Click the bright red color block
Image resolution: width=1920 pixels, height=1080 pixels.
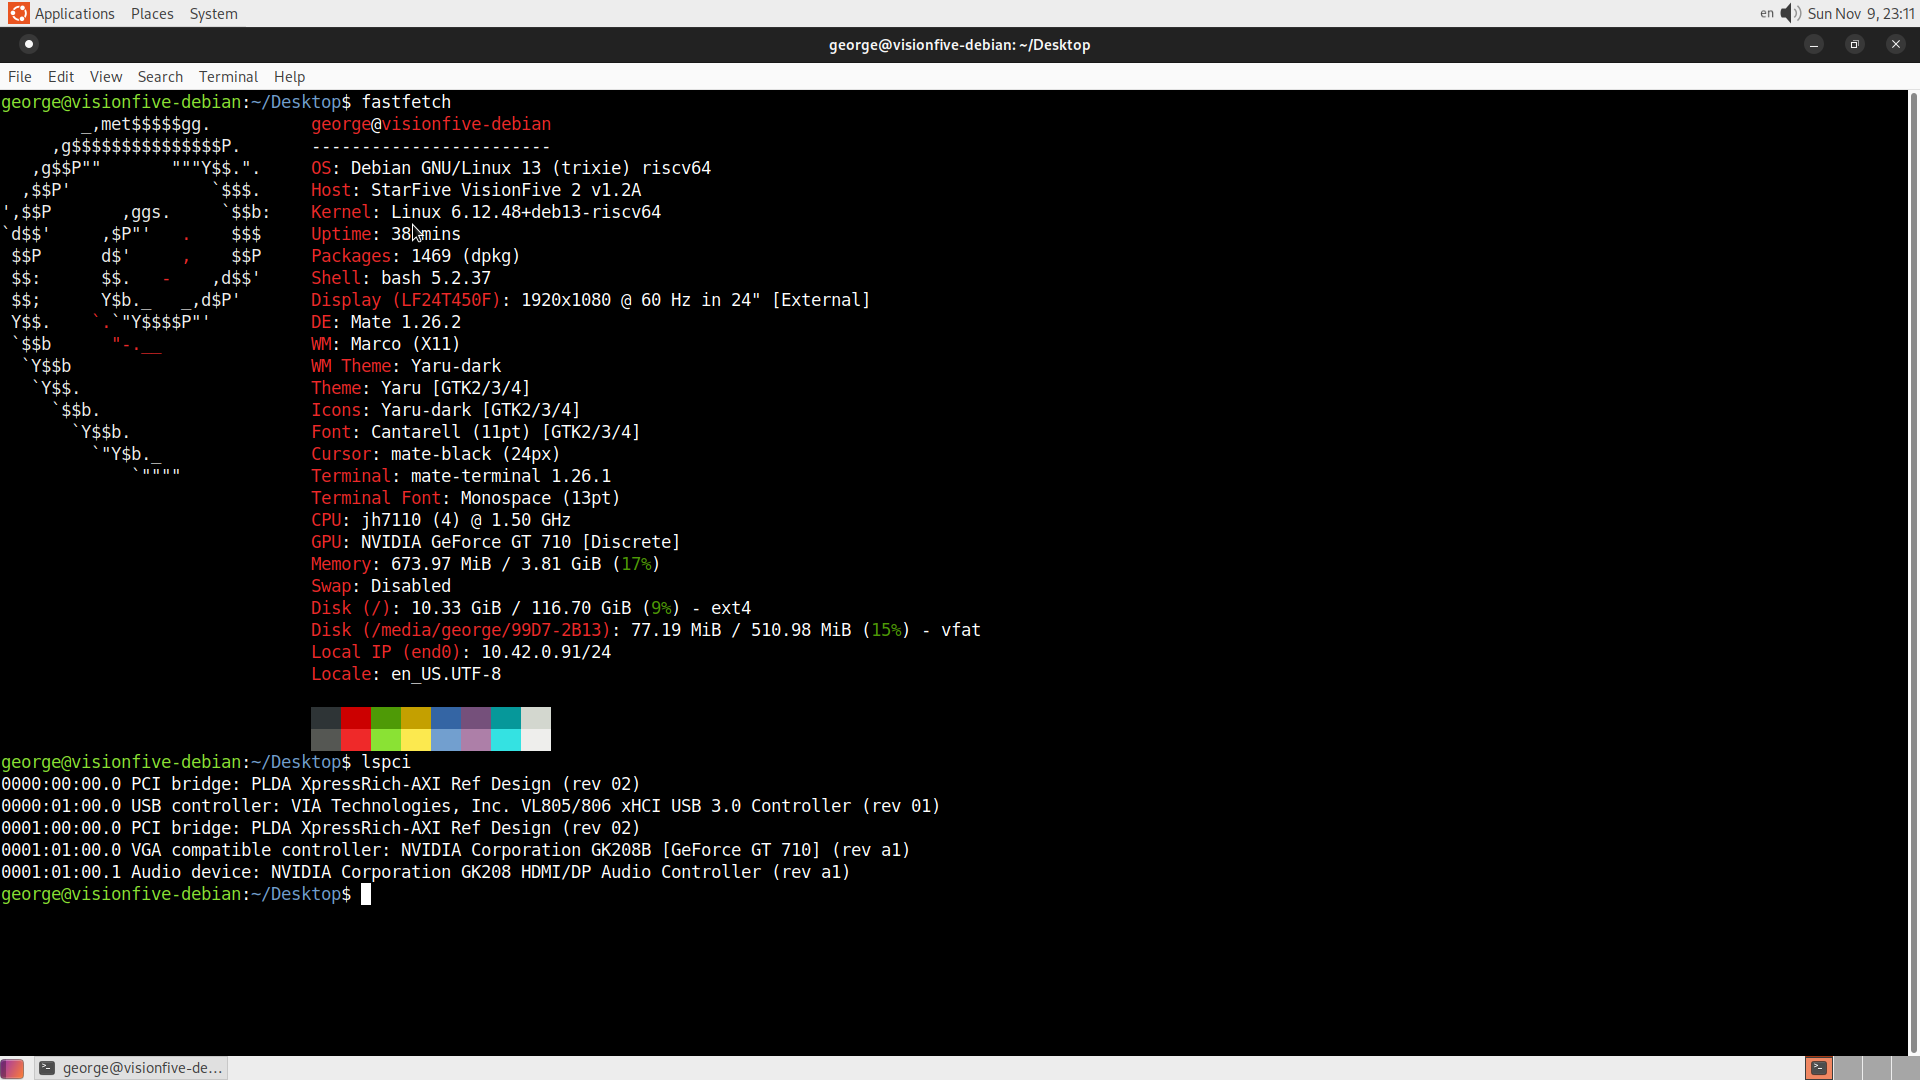point(356,740)
